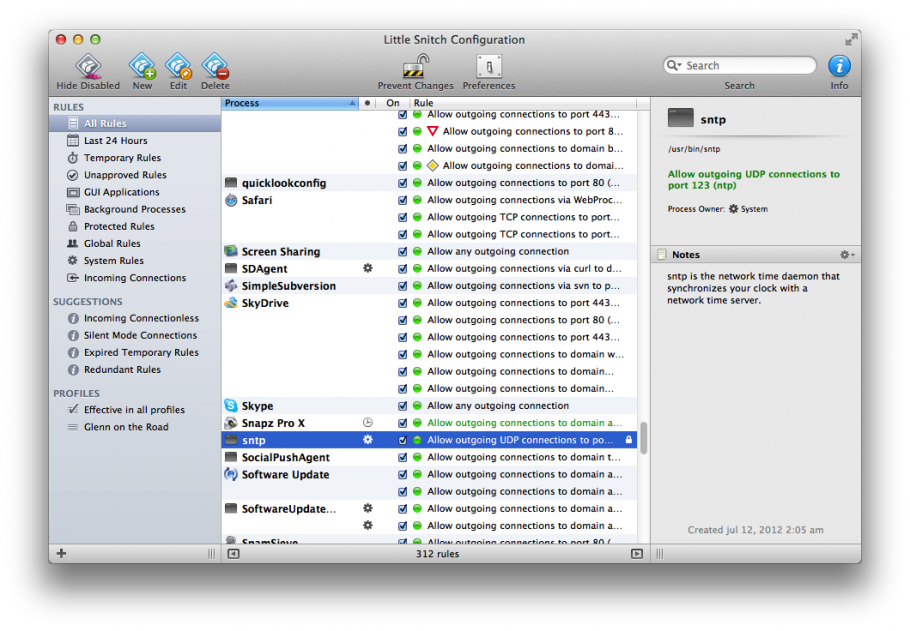Click the SimpleSubversion icon
Image resolution: width=910 pixels, height=631 pixels.
(x=231, y=286)
